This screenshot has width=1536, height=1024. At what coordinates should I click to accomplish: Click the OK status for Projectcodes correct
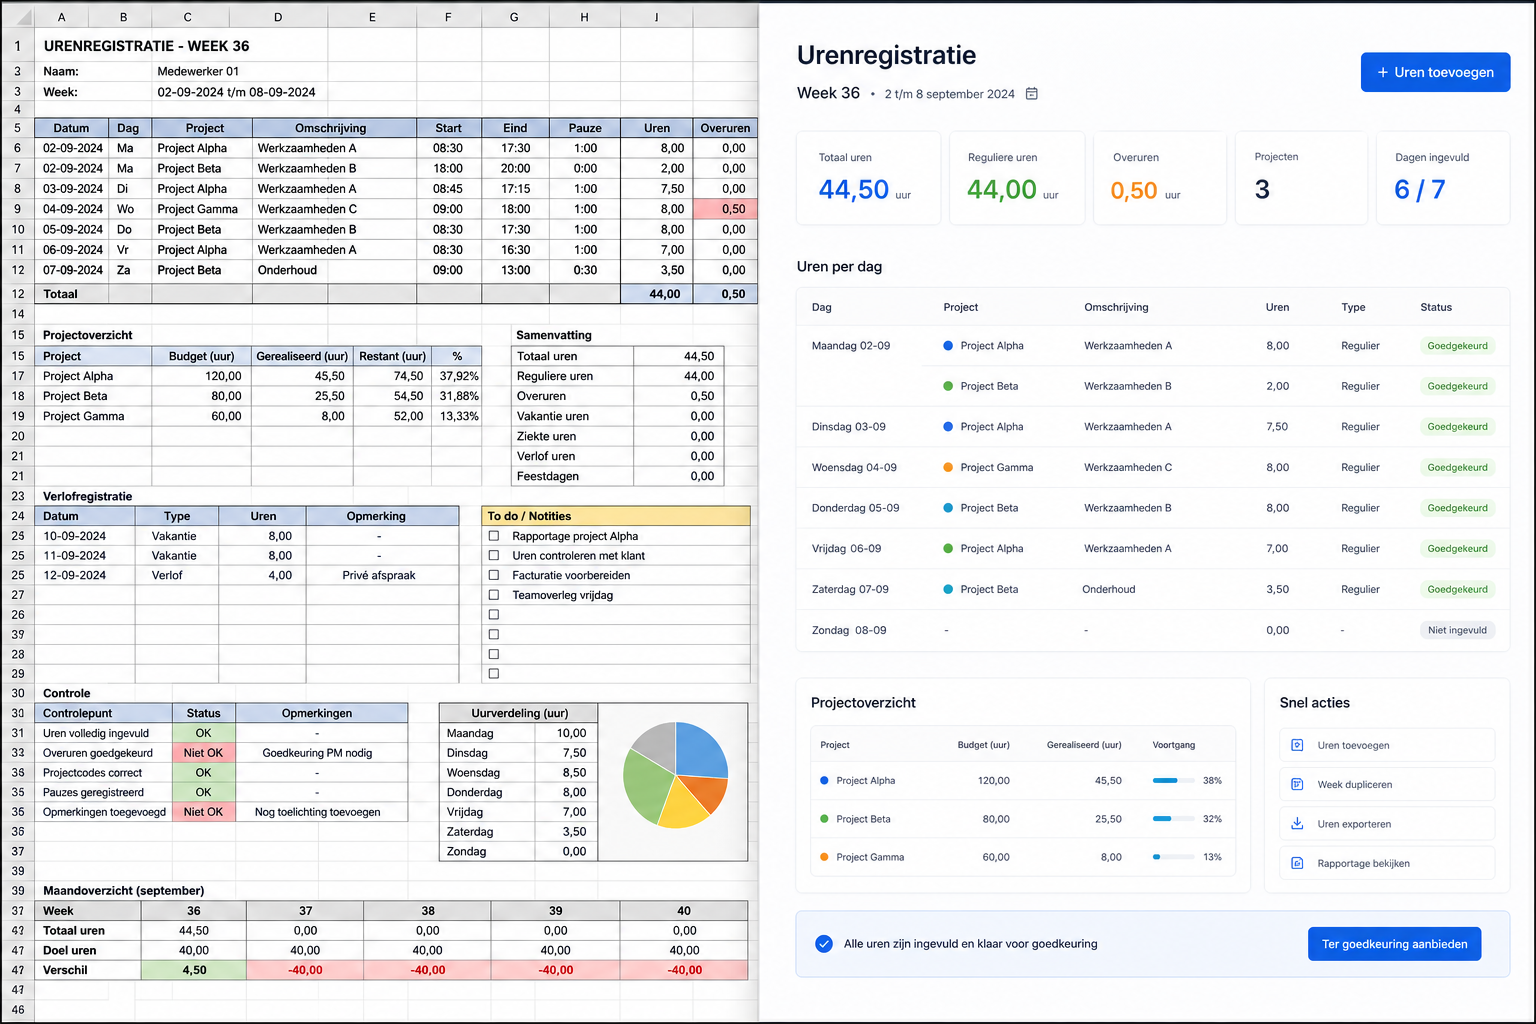click(203, 773)
